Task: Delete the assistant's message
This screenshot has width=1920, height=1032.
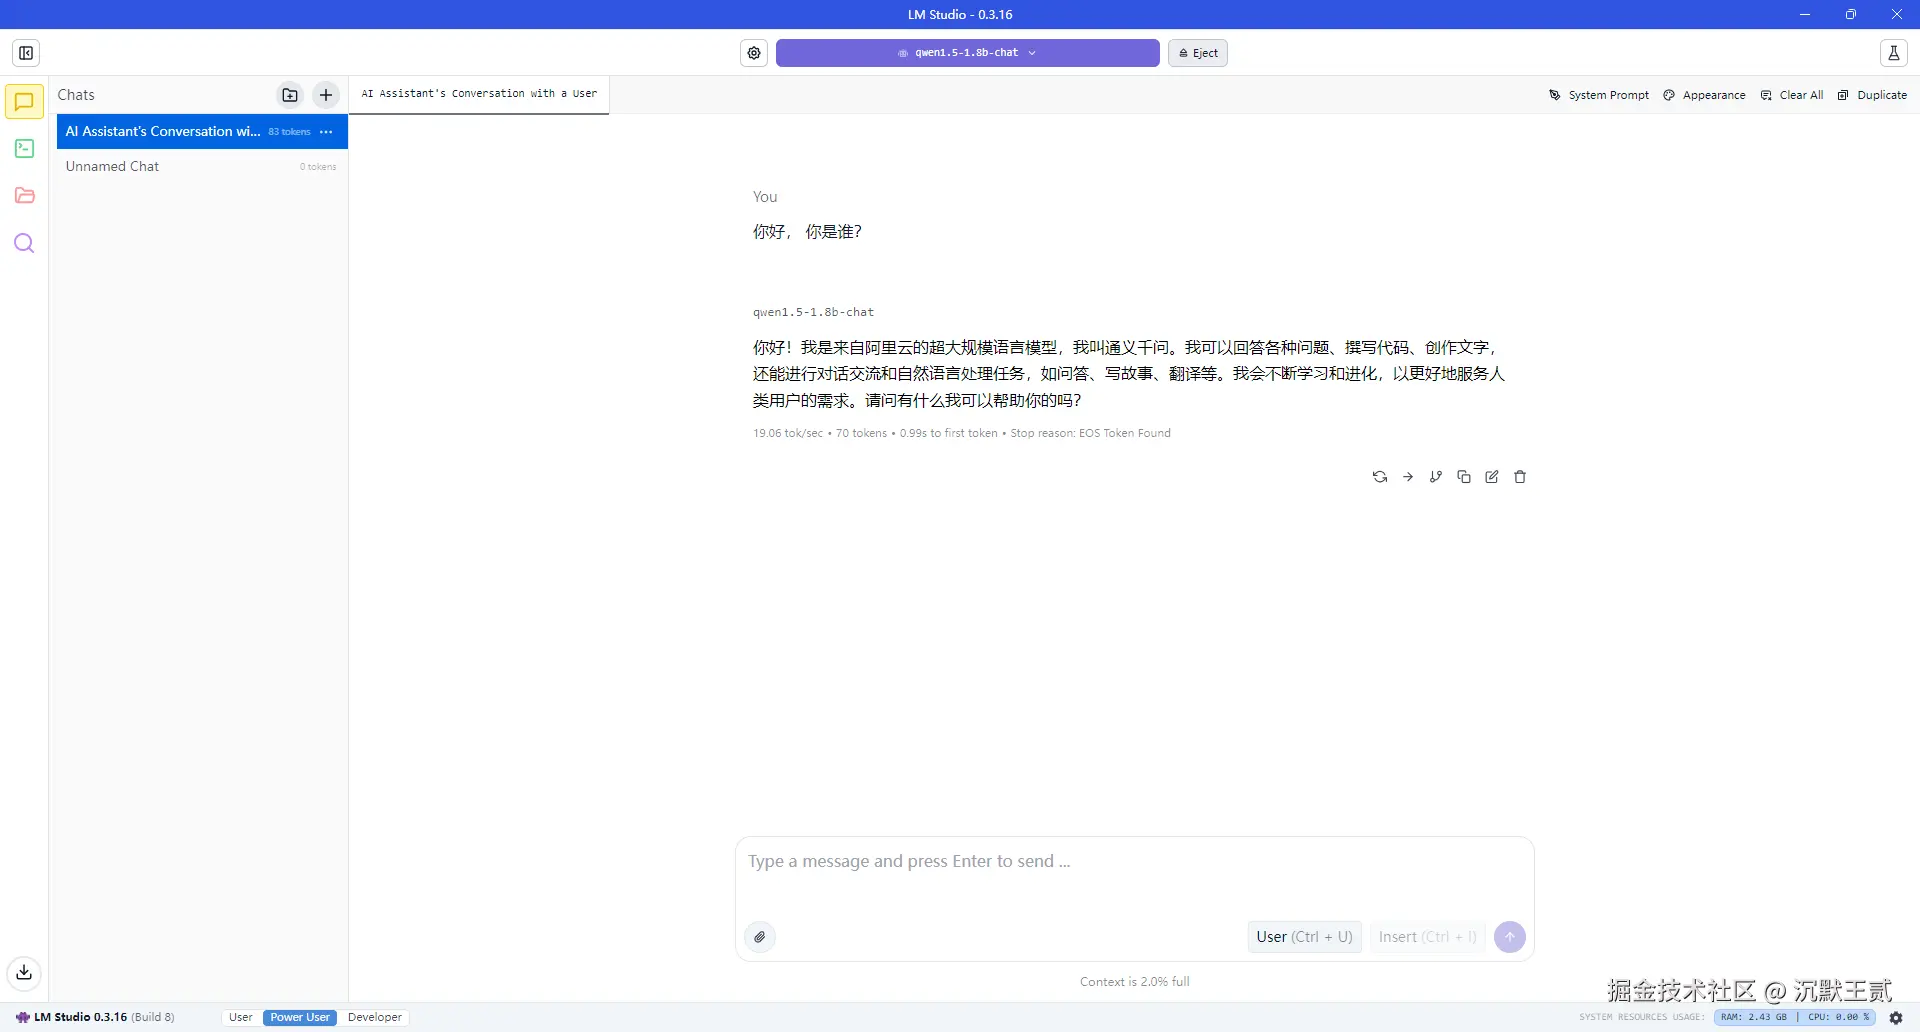Action: (x=1520, y=477)
